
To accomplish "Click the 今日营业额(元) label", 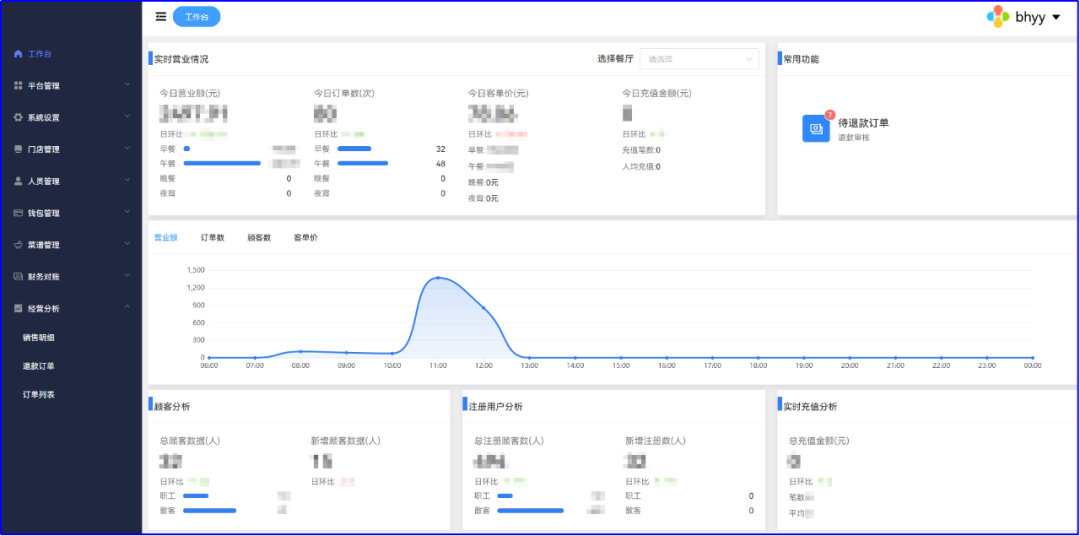I will (x=190, y=93).
